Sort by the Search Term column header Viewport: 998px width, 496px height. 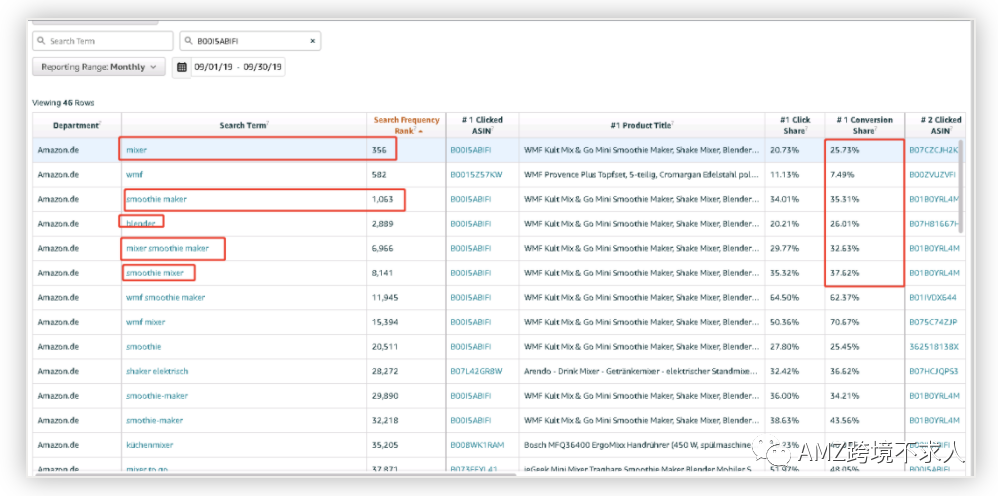point(243,125)
